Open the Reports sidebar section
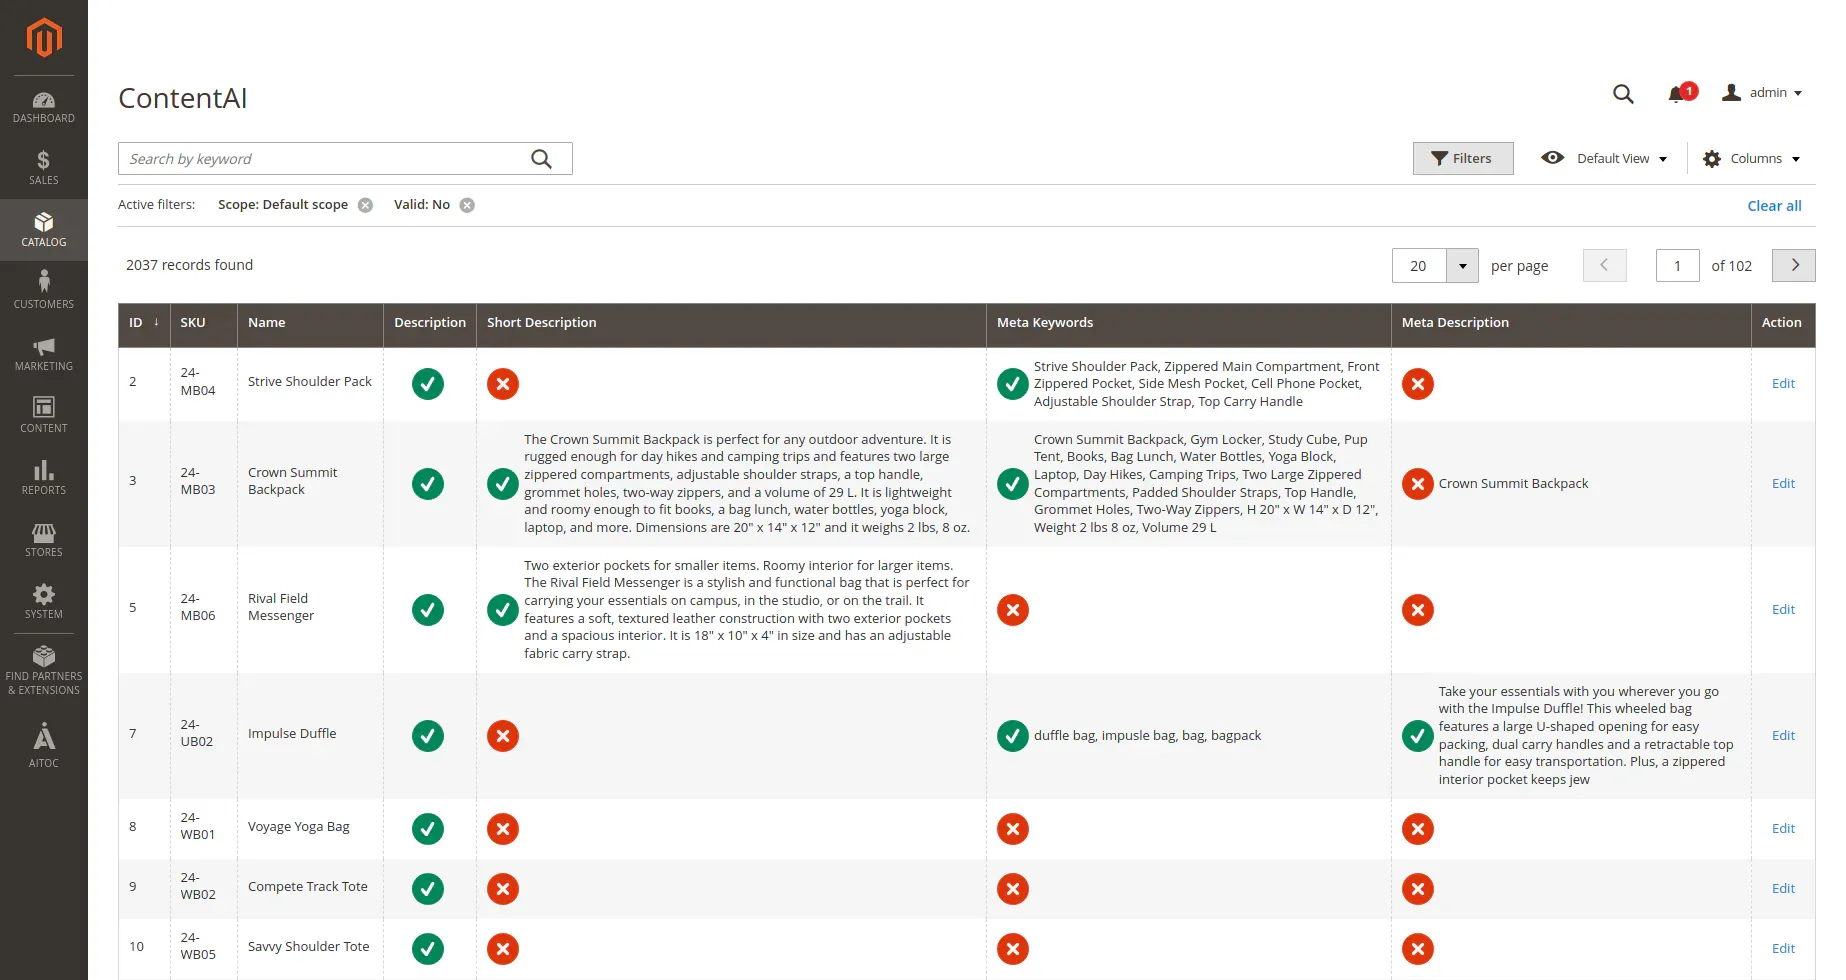 click(44, 477)
